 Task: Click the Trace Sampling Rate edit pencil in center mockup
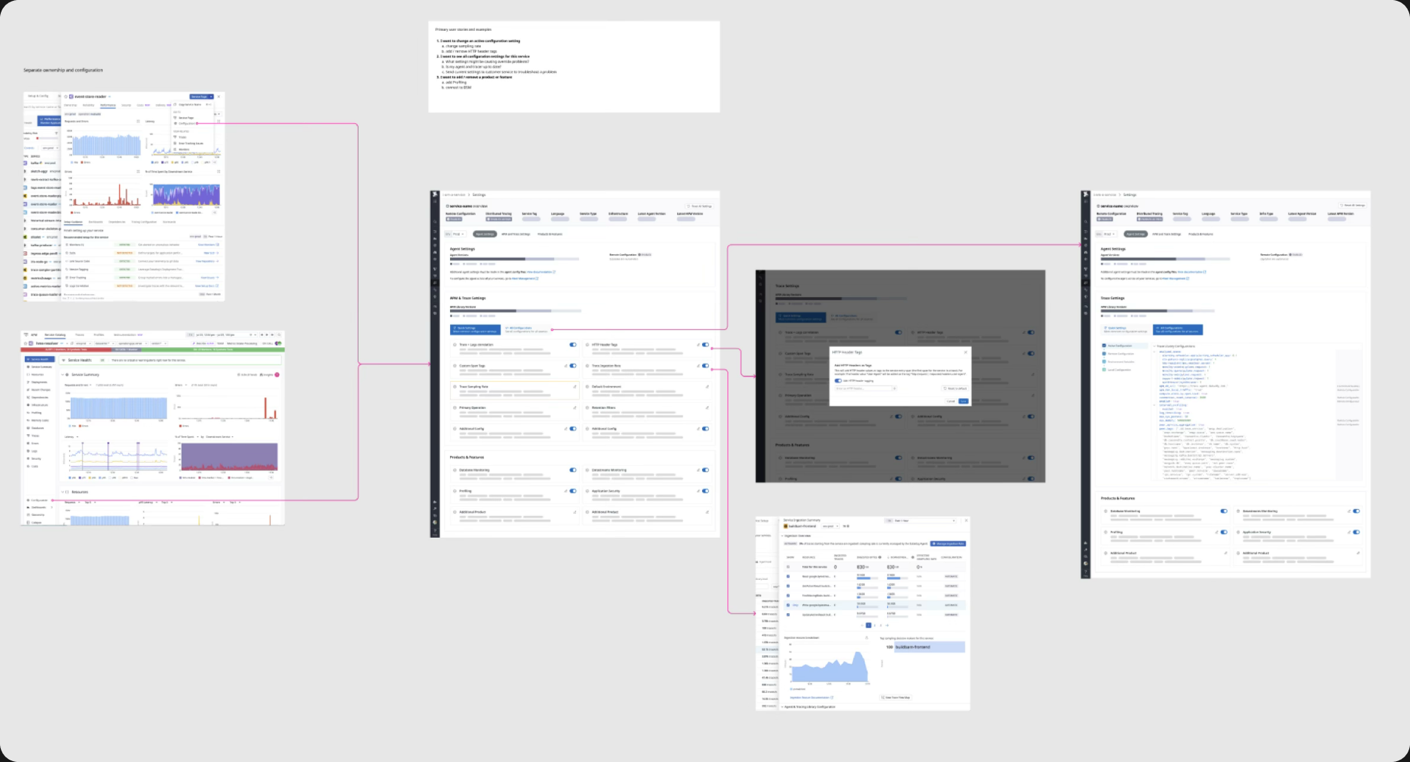click(575, 386)
